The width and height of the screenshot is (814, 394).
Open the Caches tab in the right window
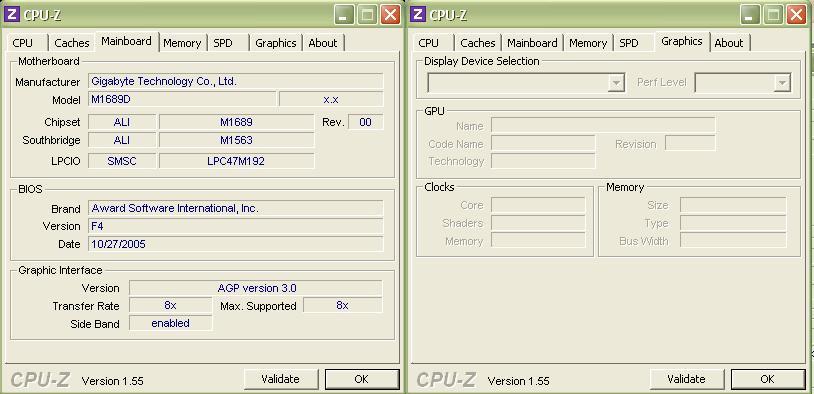(478, 43)
